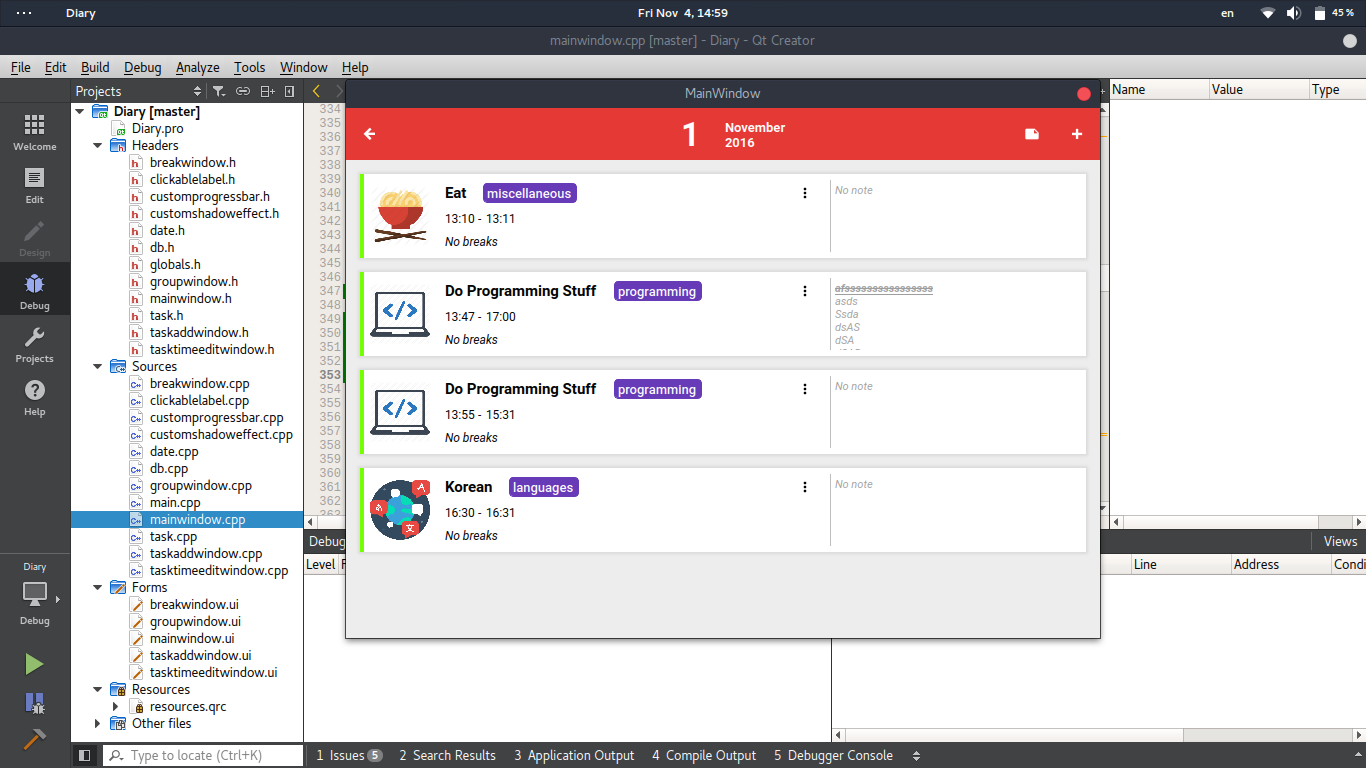Viewport: 1366px width, 768px height.
Task: Click the battery indicator in top bar
Action: [x=1334, y=13]
